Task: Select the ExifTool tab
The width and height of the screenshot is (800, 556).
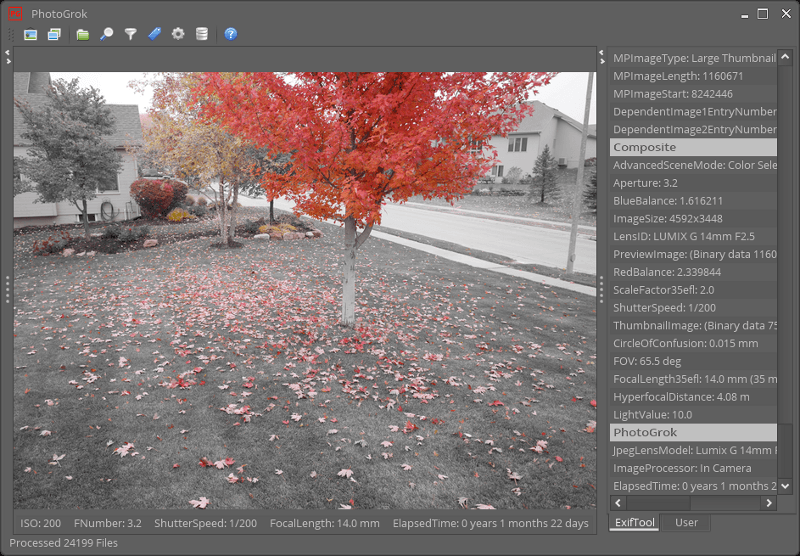Action: [634, 522]
